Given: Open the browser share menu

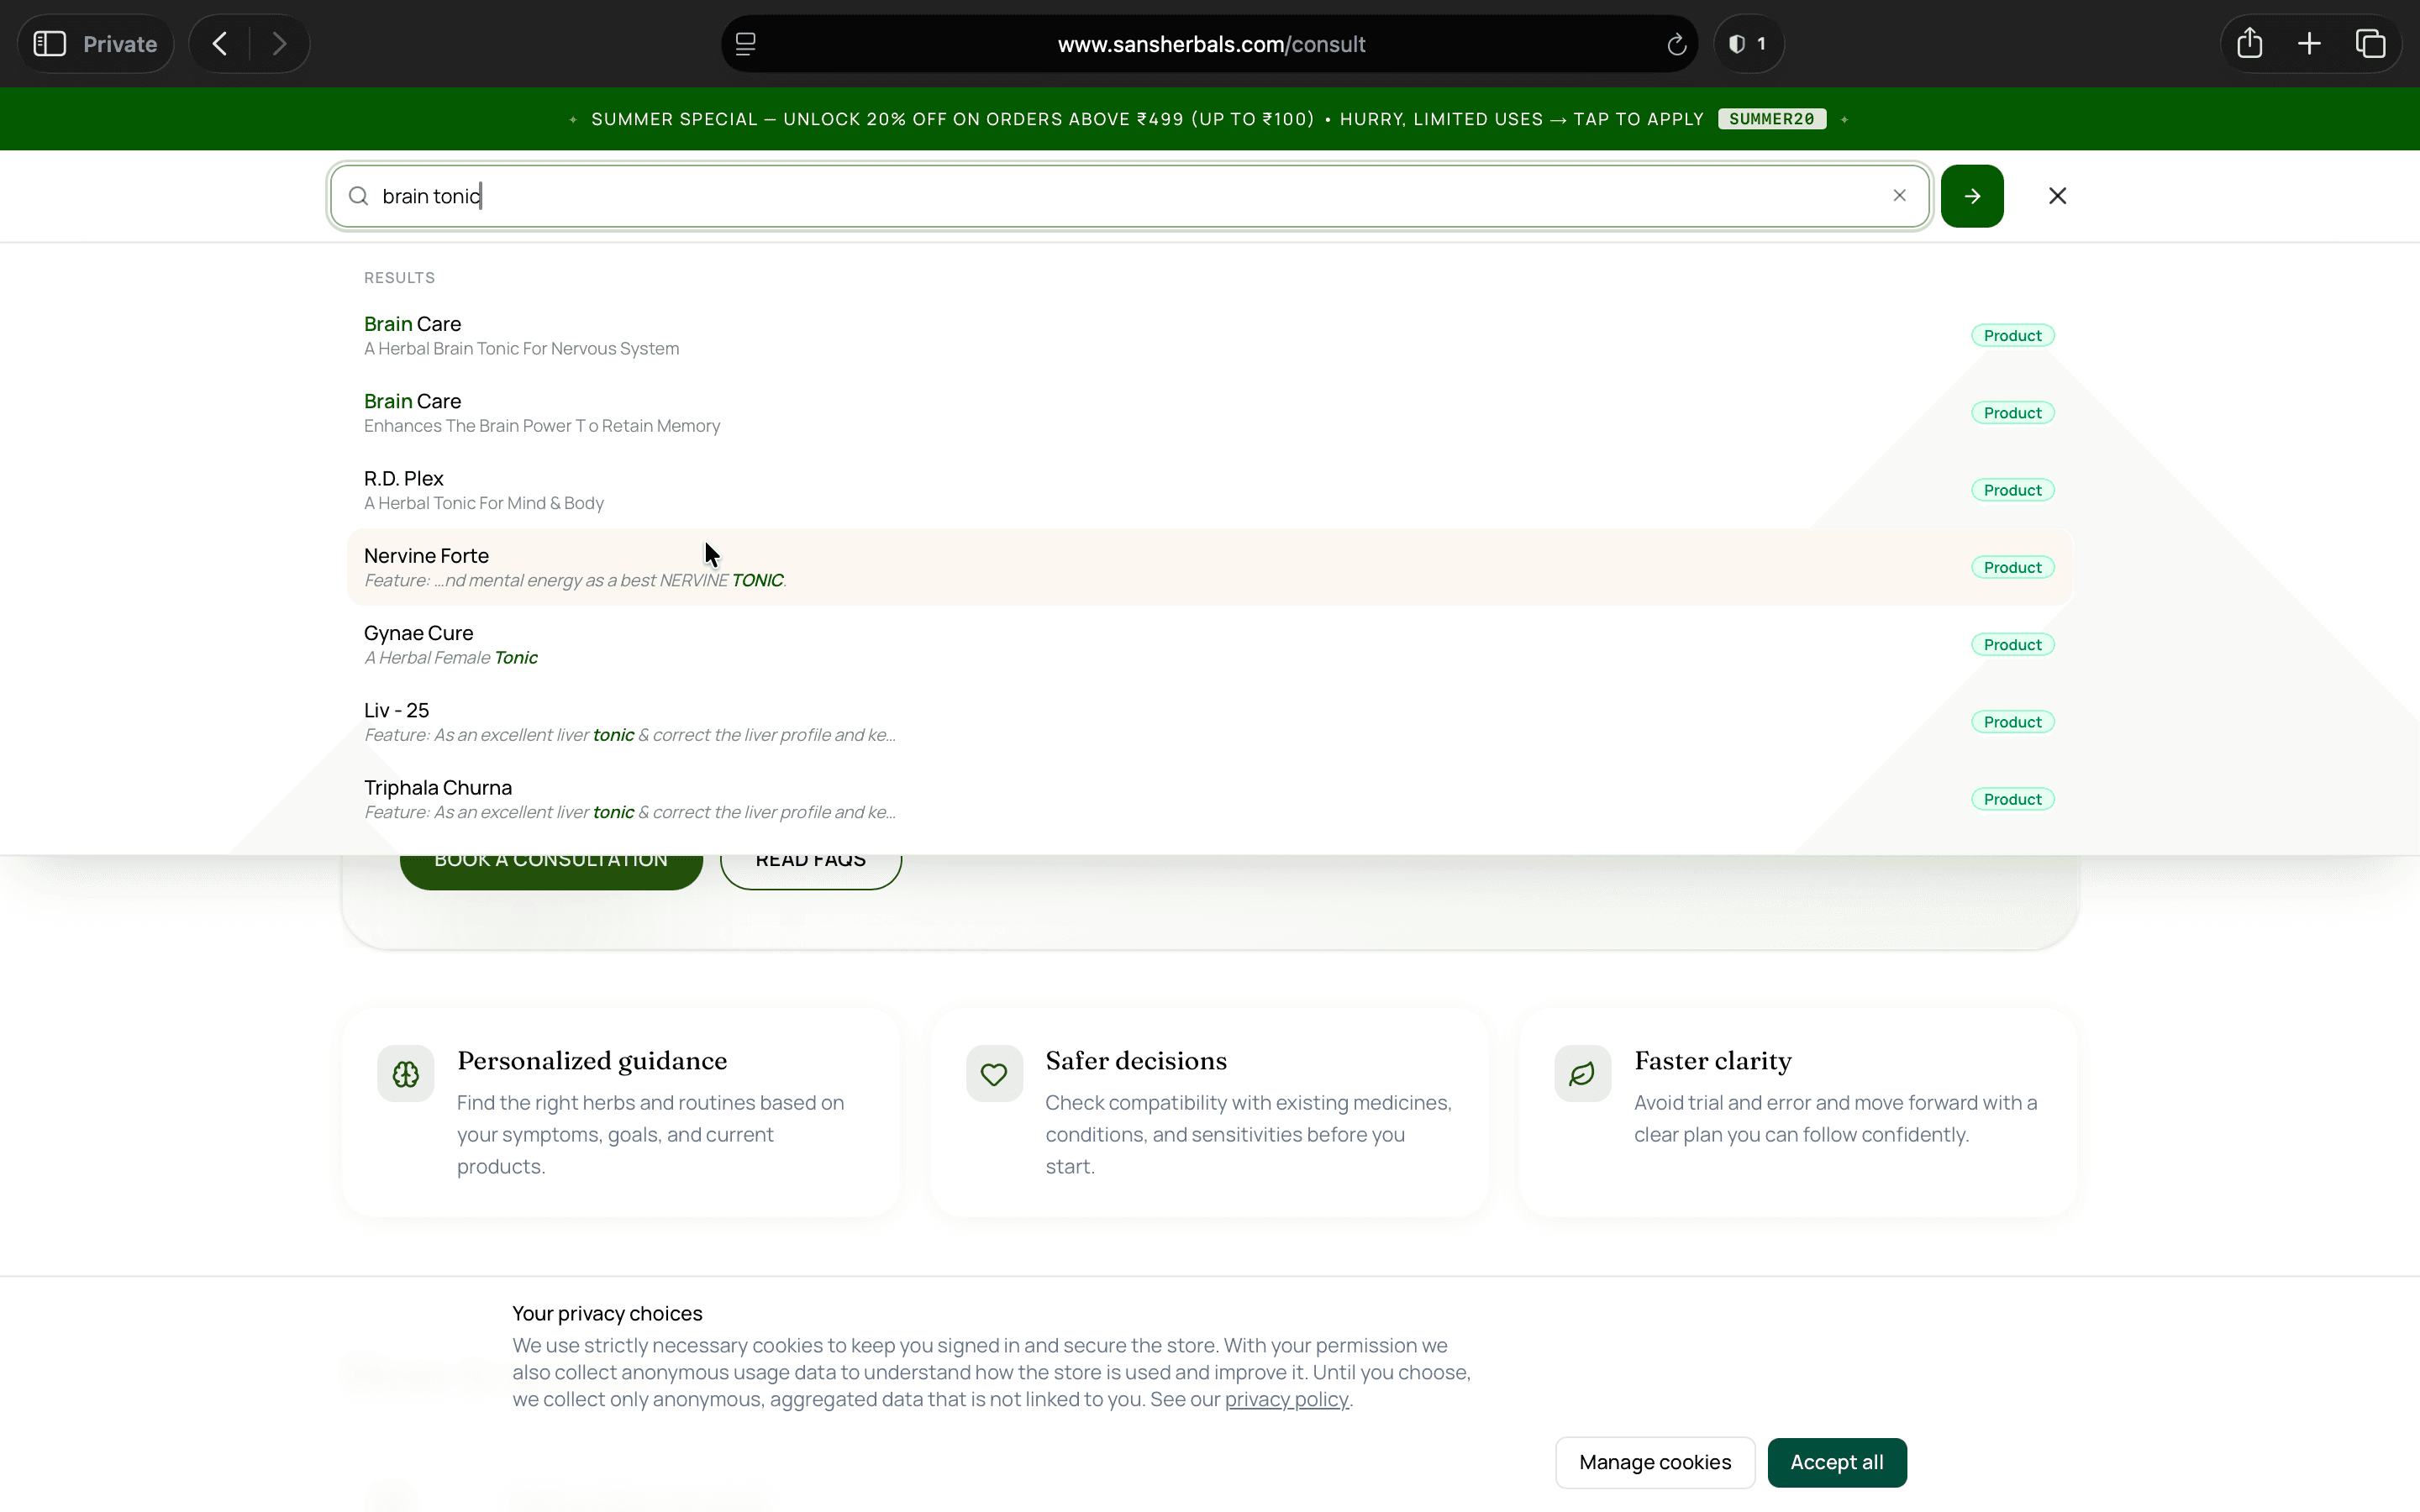Looking at the screenshot, I should coord(2249,44).
